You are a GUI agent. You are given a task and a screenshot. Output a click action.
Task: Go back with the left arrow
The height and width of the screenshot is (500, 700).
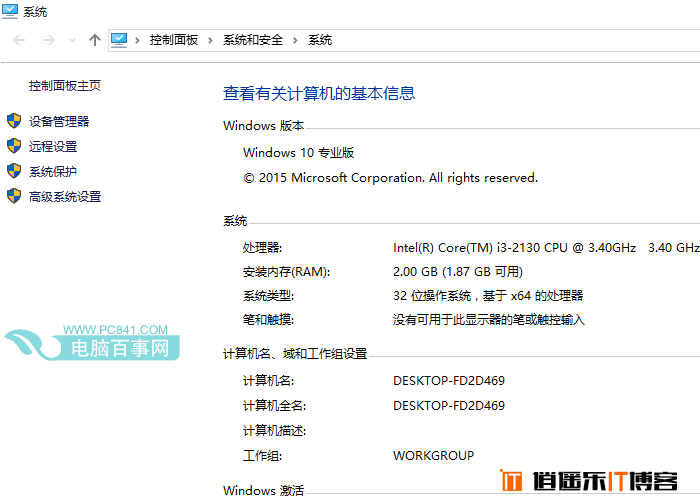pyautogui.click(x=19, y=40)
